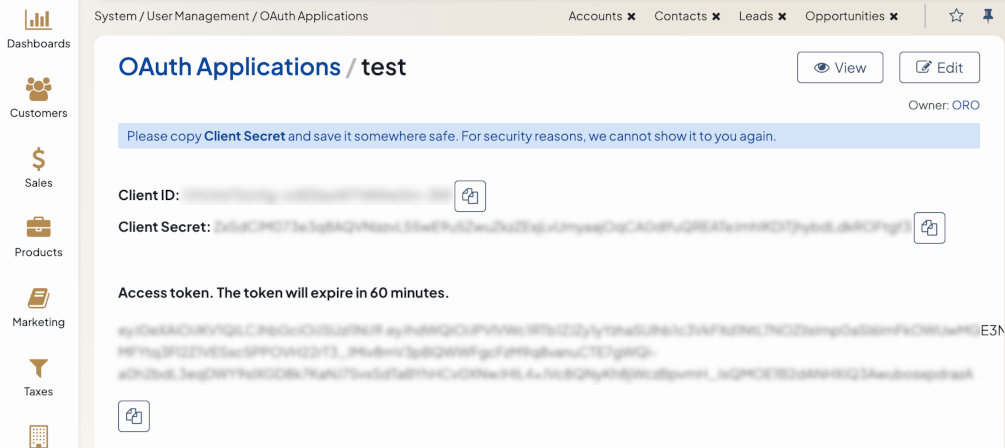This screenshot has width=1005, height=448.
Task: Mark page as favorite with star
Action: 956,16
